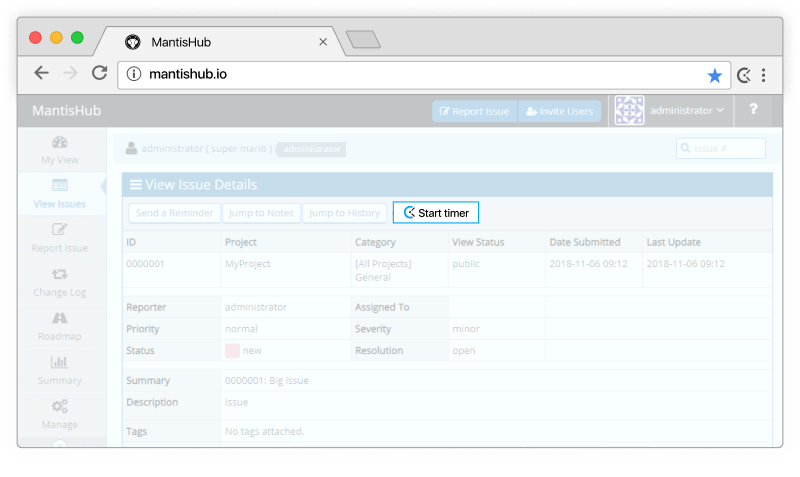
Task: Open a new browser tab
Action: coord(363,39)
